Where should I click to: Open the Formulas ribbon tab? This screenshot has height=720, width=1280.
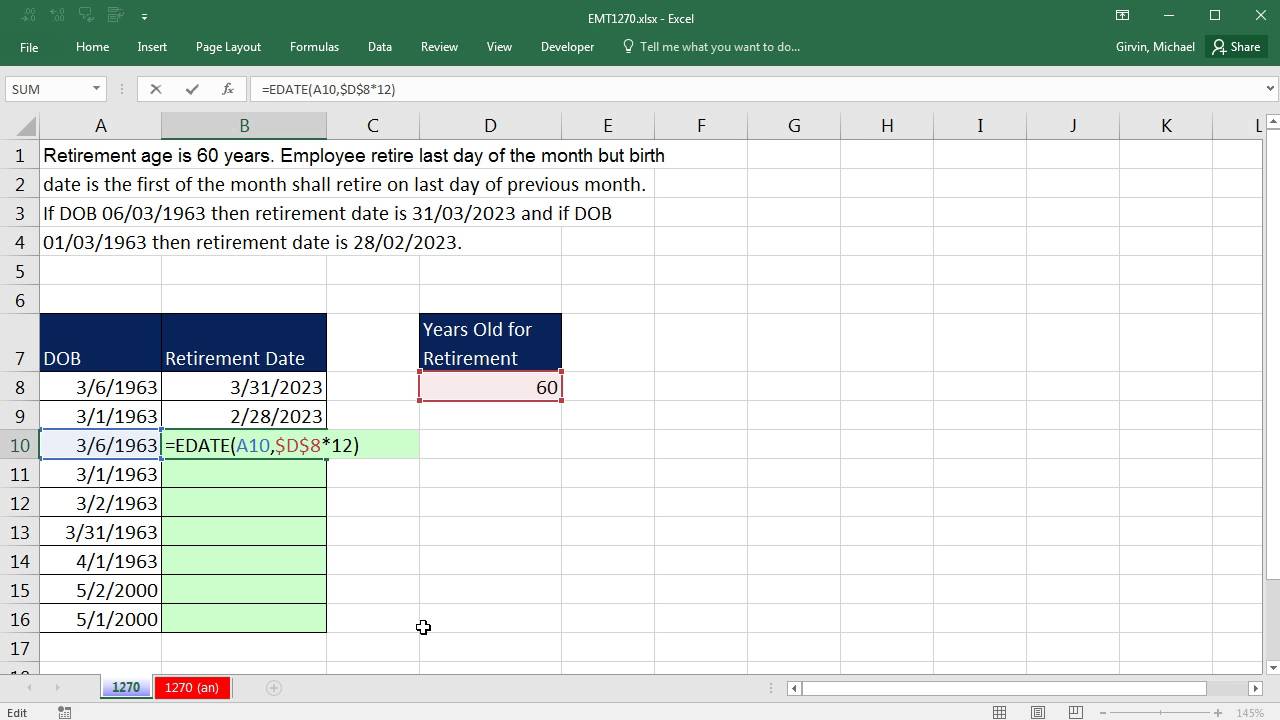[314, 47]
